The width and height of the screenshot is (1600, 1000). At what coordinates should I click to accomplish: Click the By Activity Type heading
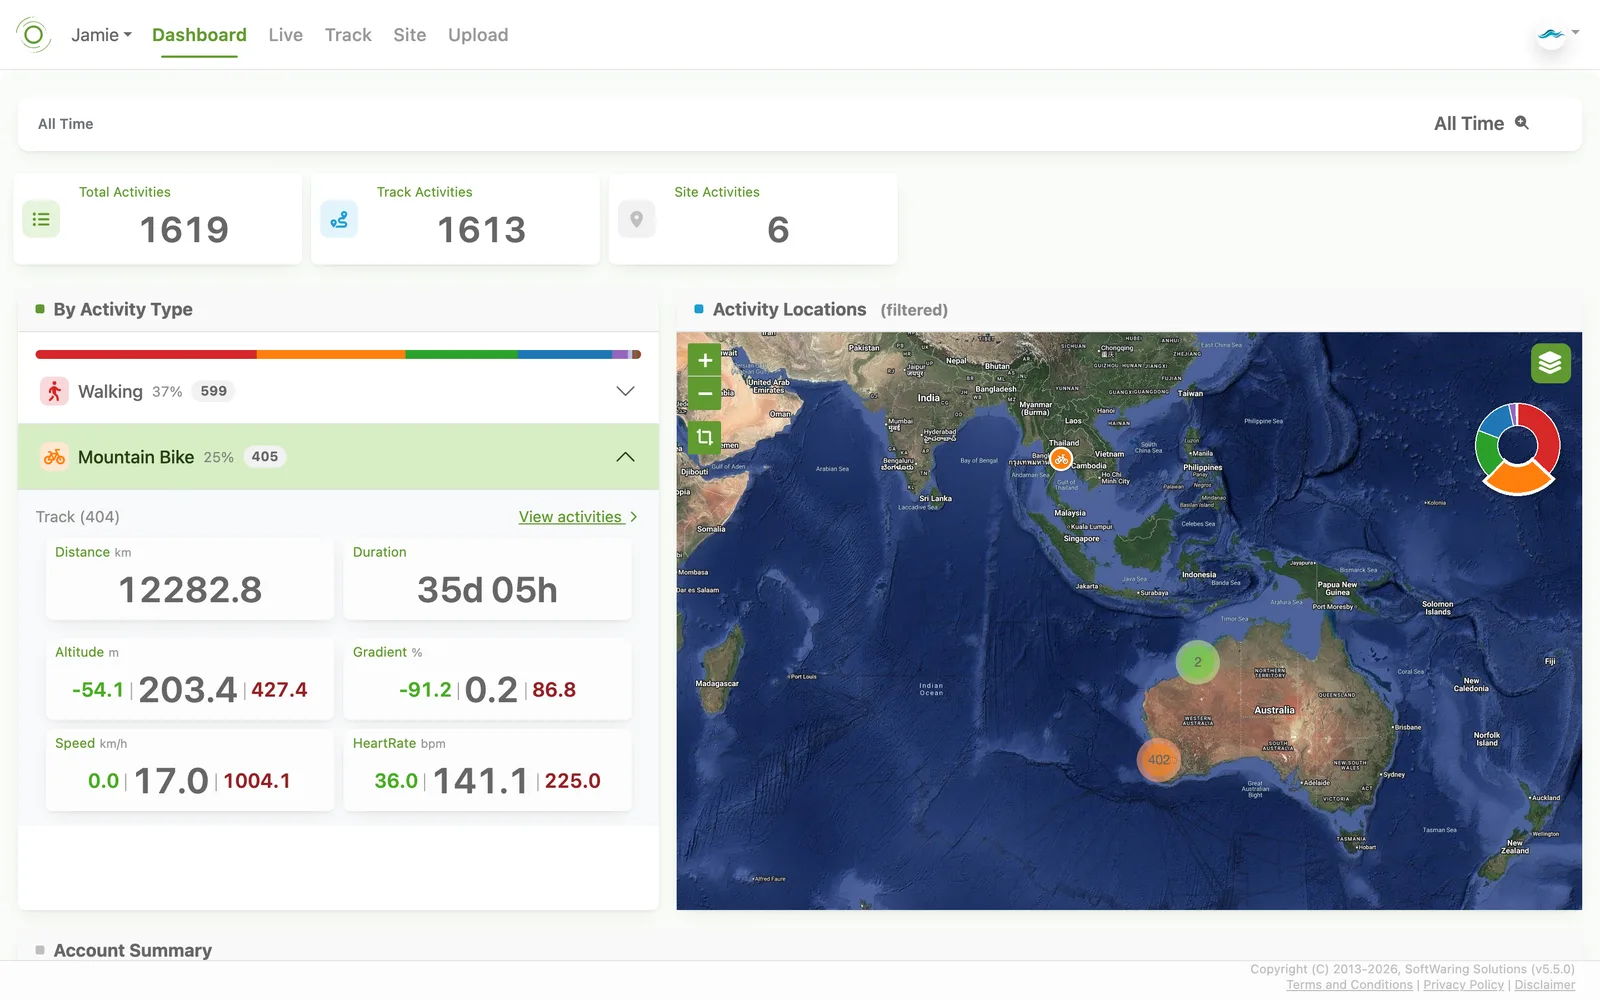point(123,310)
